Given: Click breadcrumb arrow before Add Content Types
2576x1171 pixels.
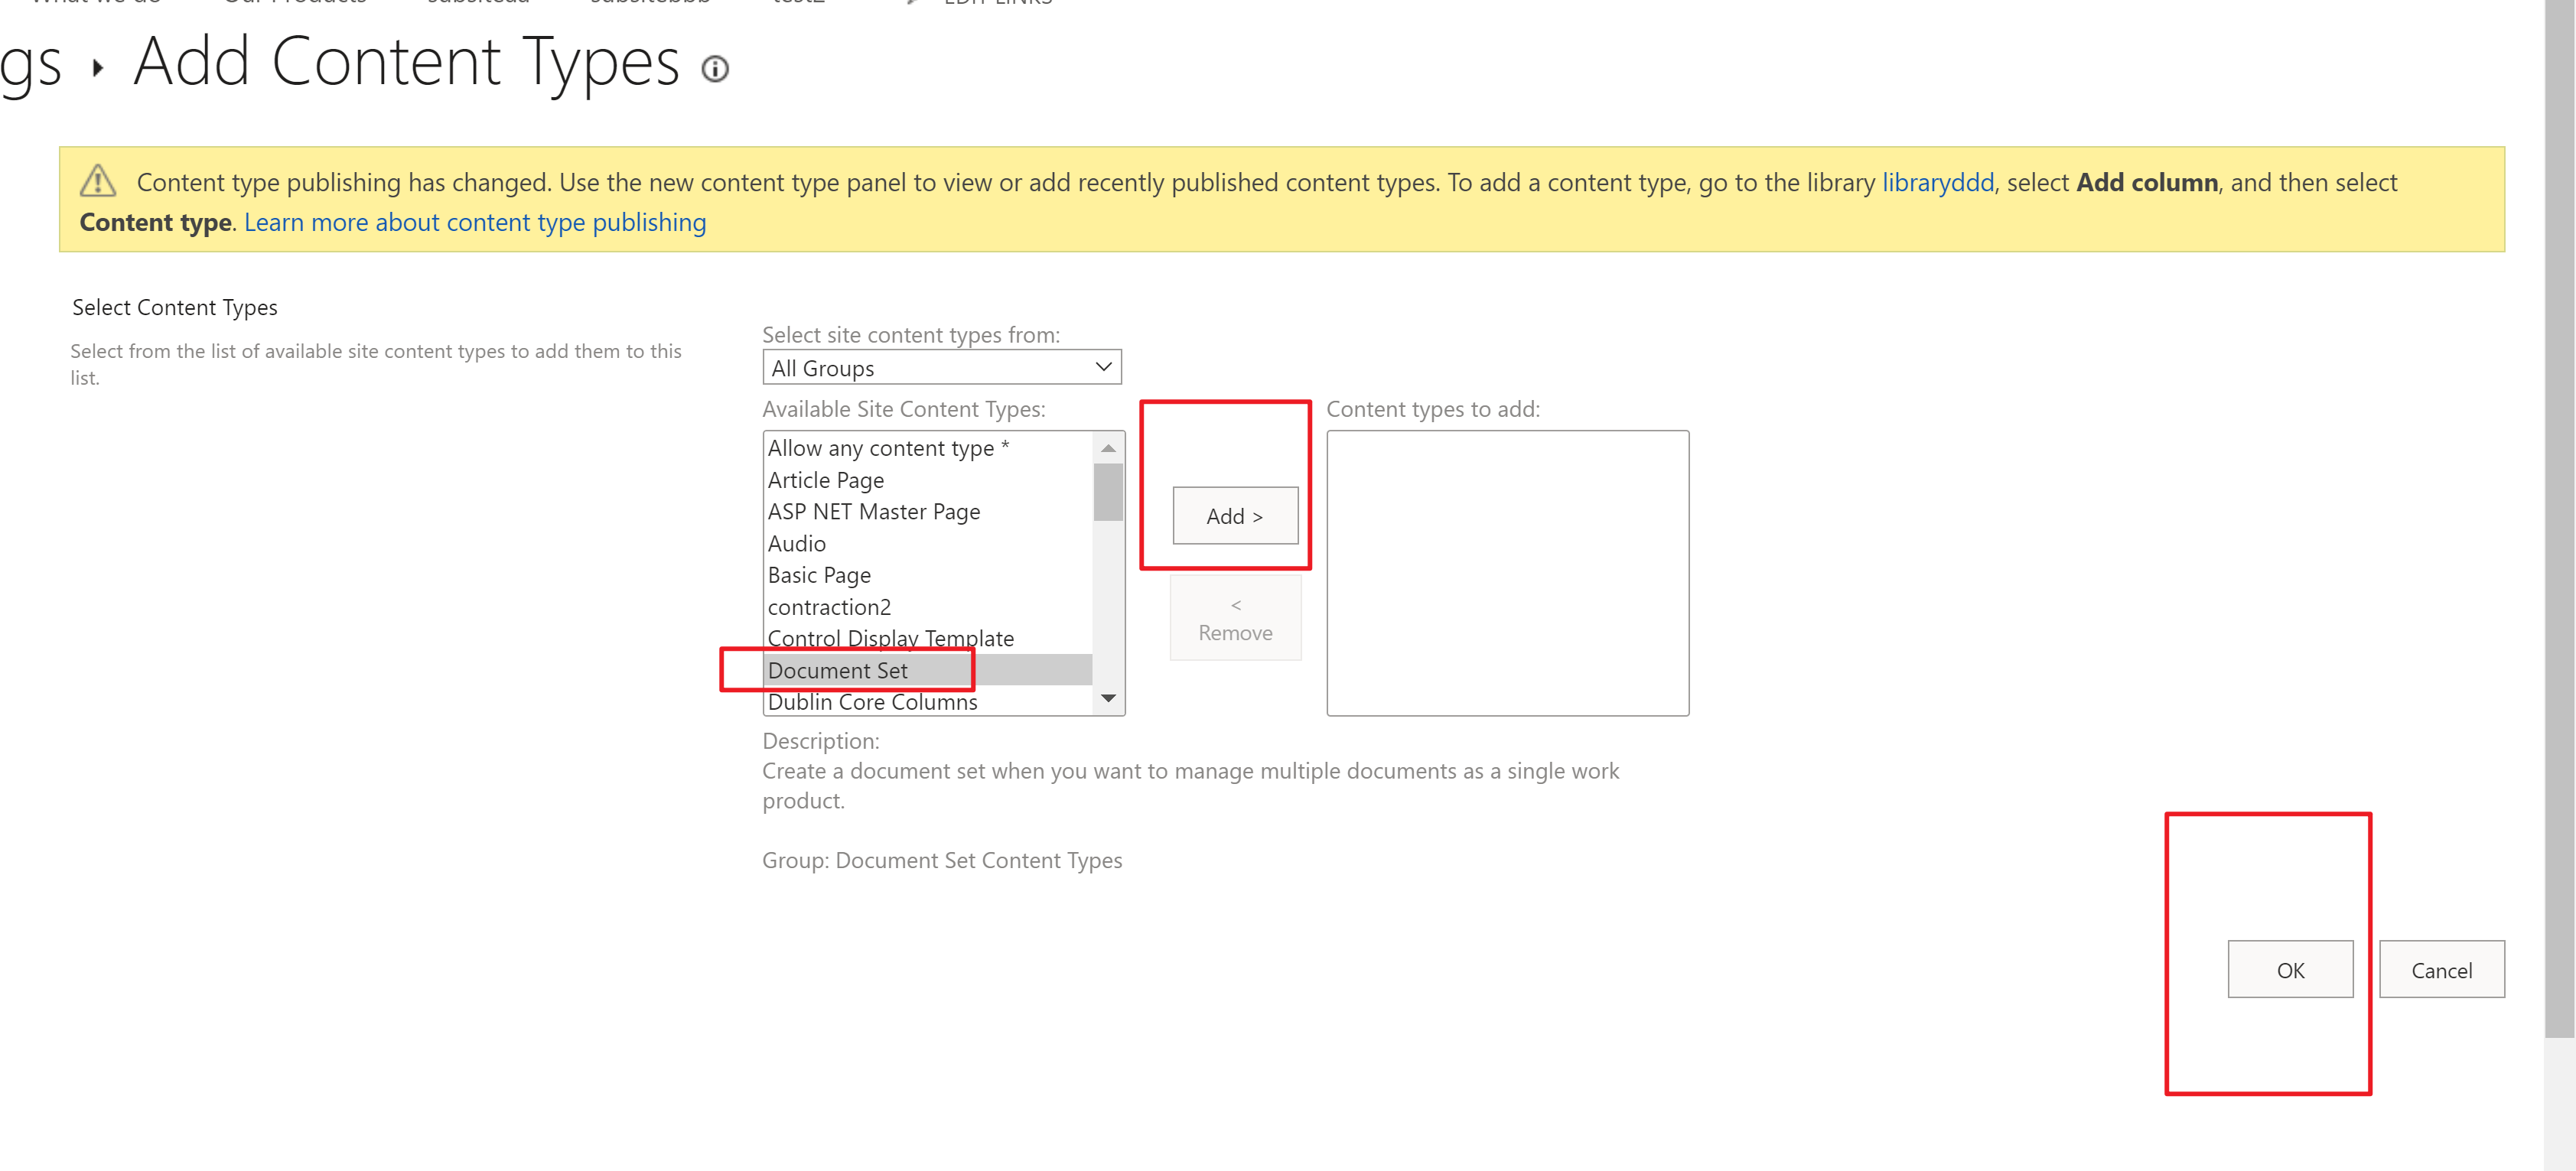Looking at the screenshot, I should (x=98, y=69).
